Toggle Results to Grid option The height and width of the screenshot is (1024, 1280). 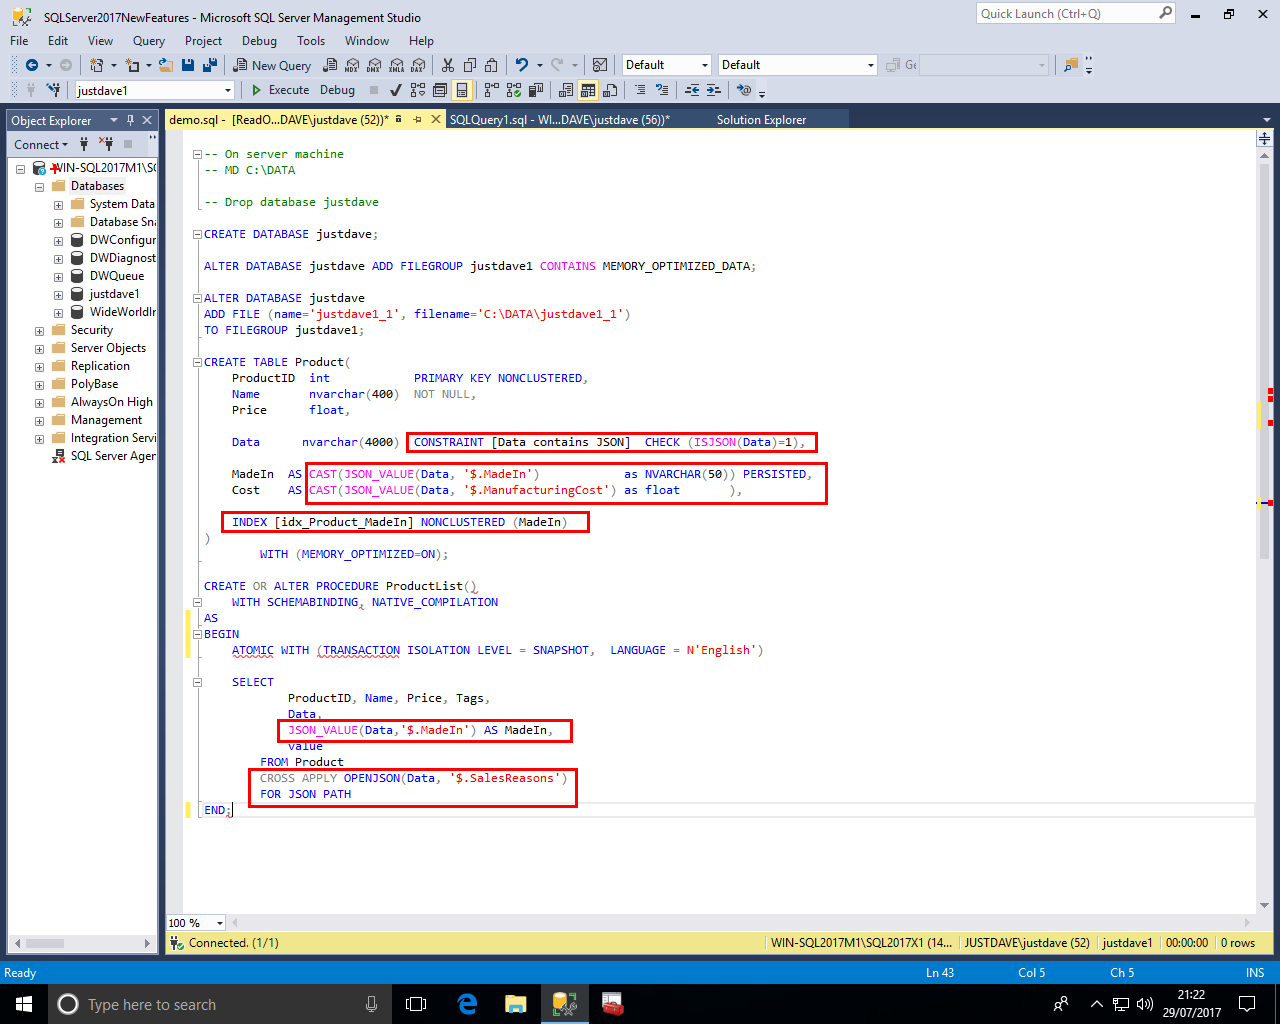[588, 90]
